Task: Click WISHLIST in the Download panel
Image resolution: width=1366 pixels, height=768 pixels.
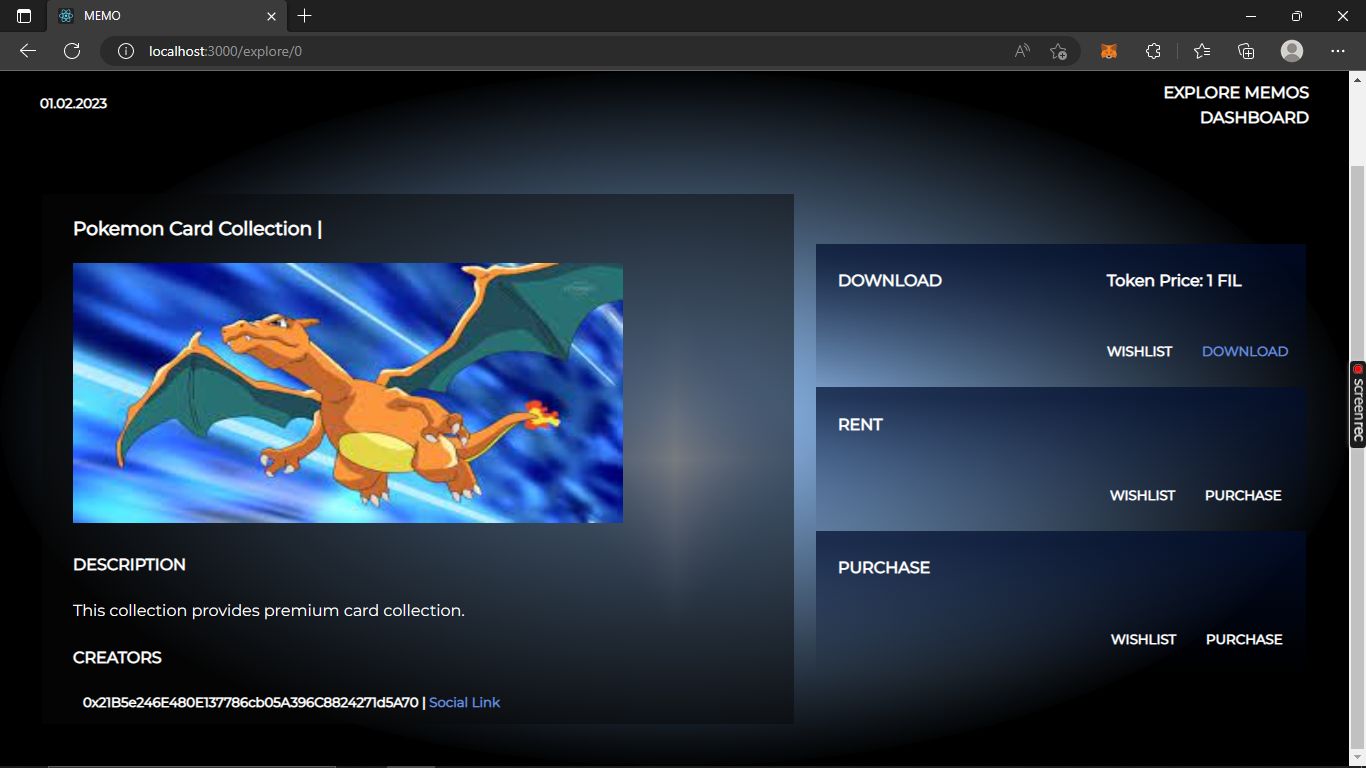Action: coord(1139,351)
